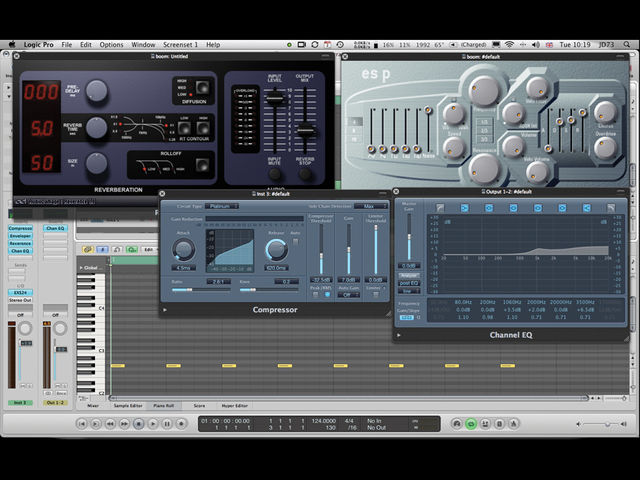Select the Peak detection radio button
This screenshot has width=640, height=480.
coord(316,295)
